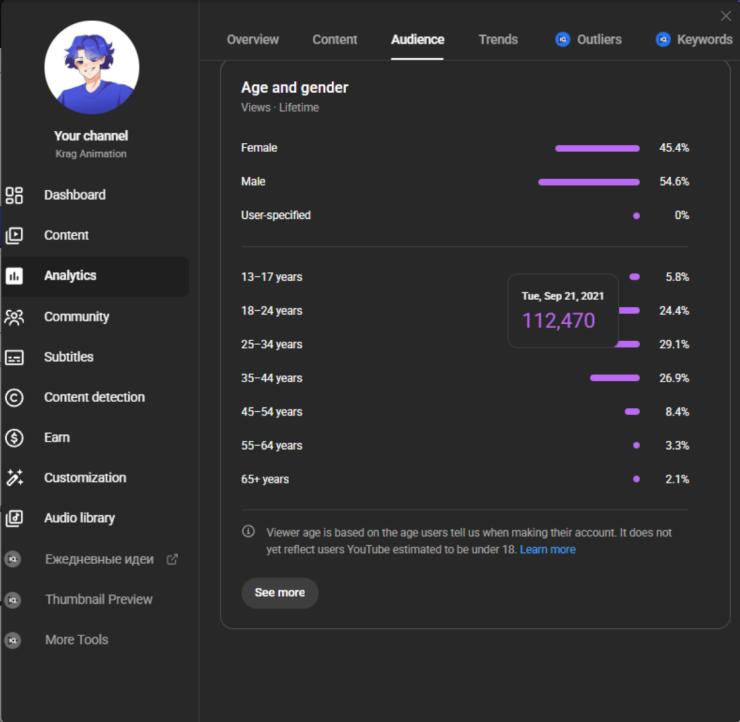740x722 pixels.
Task: Go to the Keywords tab
Action: coord(694,40)
